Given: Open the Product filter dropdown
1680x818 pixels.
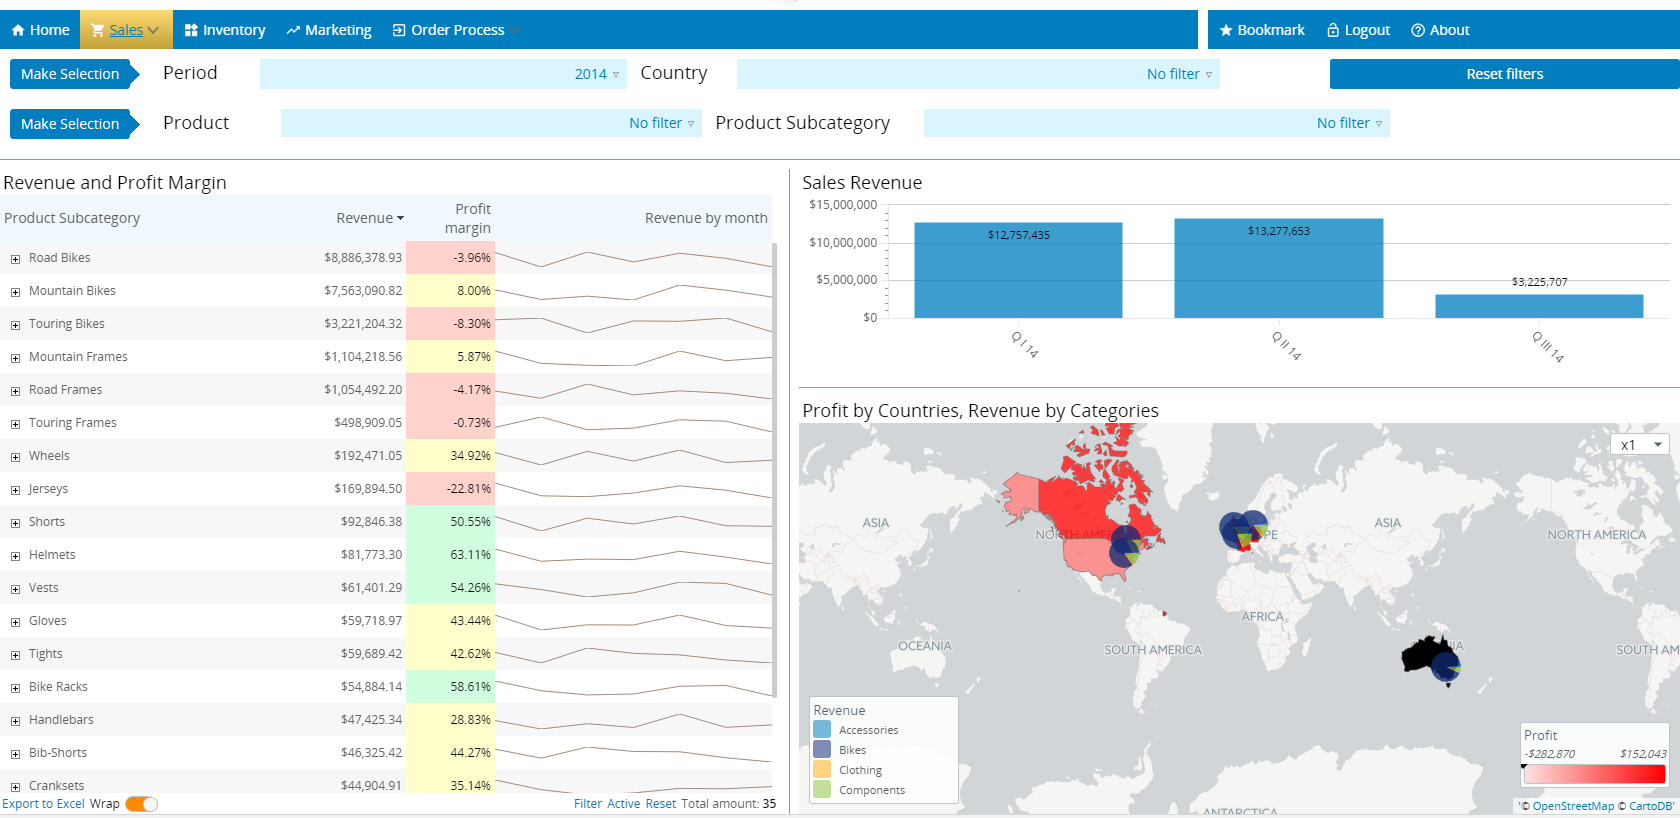Looking at the screenshot, I should pyautogui.click(x=491, y=123).
